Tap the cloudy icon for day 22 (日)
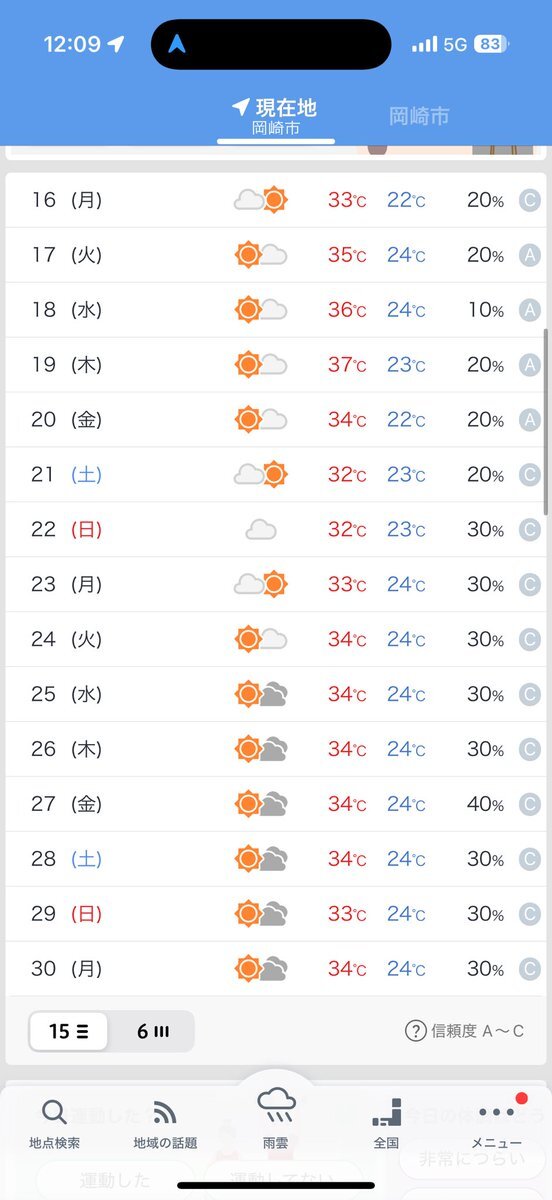Screen dimensions: 552x1200 pos(261,529)
